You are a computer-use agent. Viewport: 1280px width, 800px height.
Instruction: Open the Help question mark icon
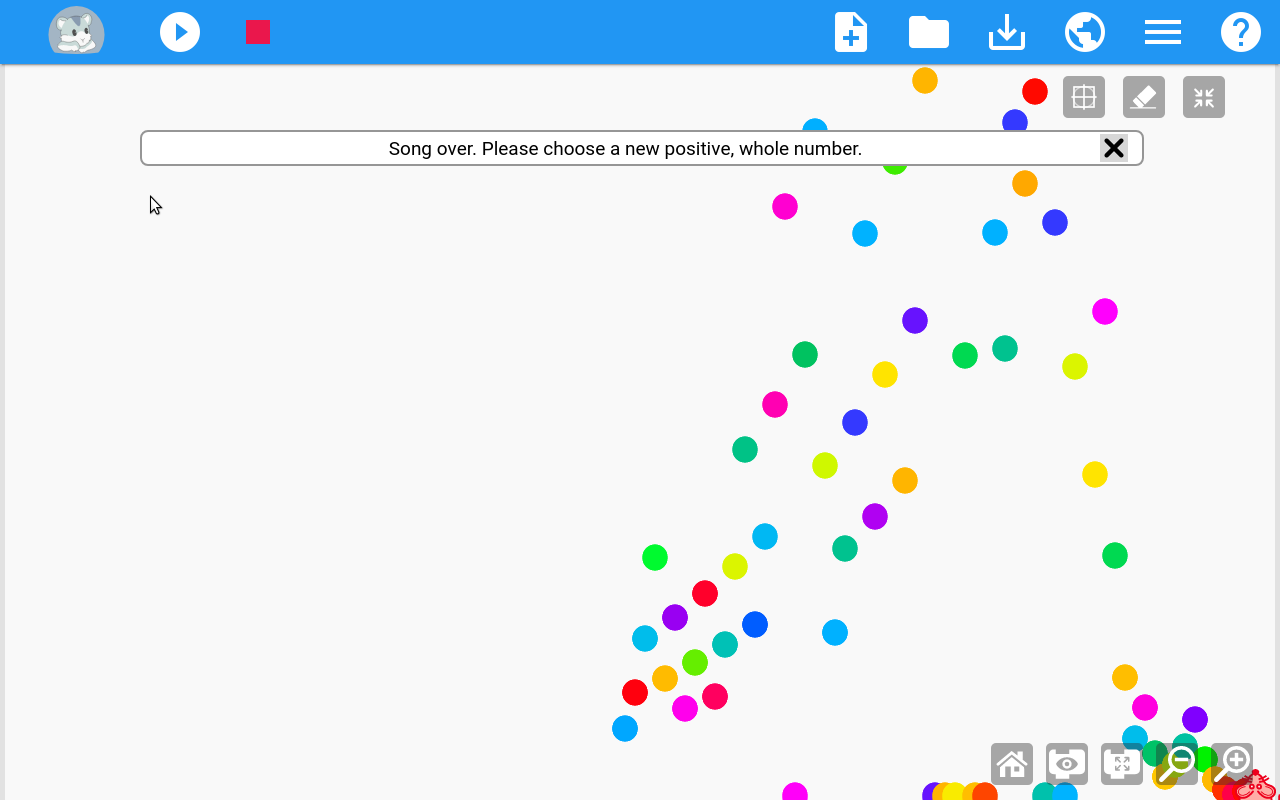(x=1240, y=32)
